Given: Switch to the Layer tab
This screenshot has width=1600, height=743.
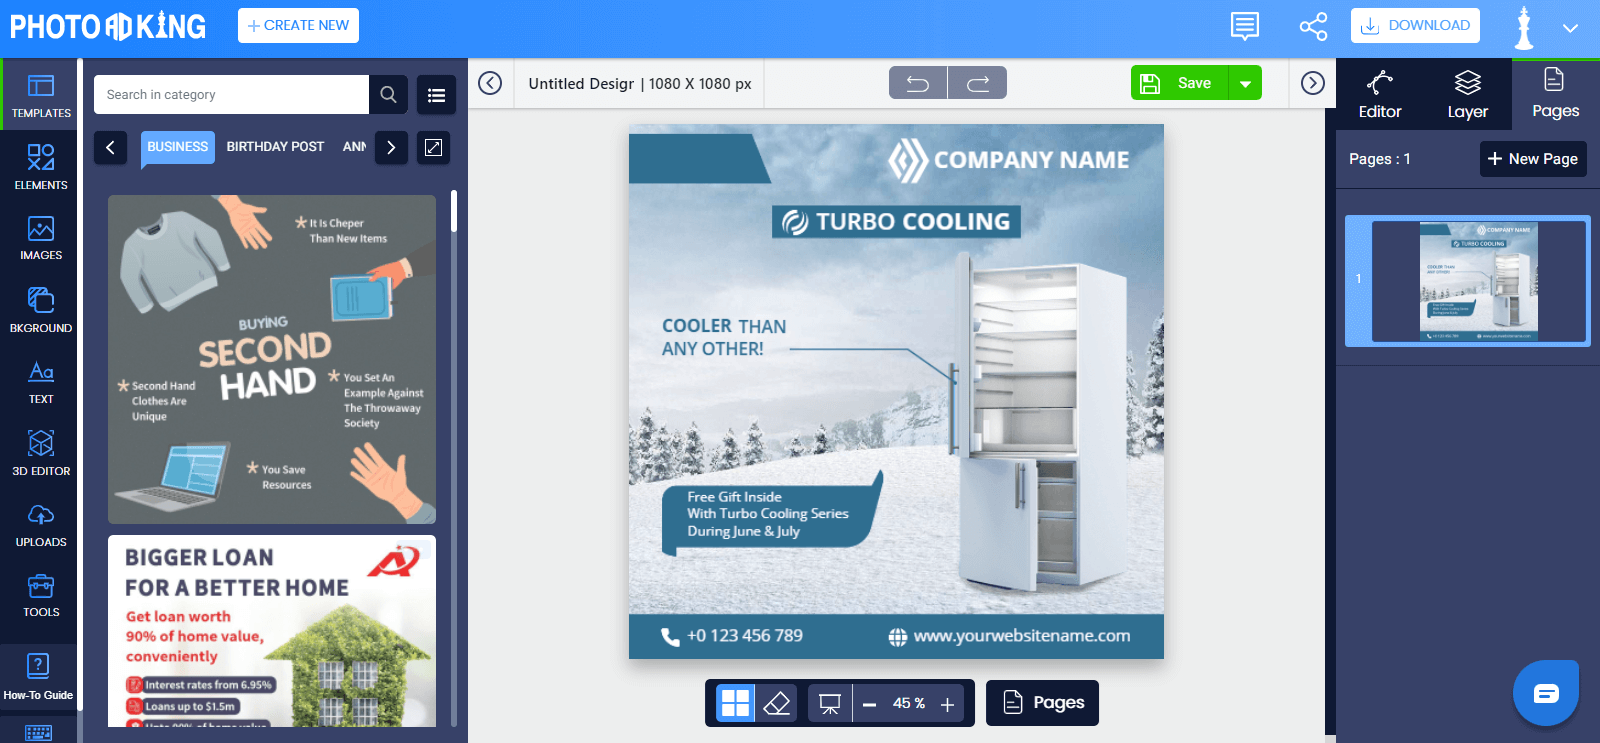Looking at the screenshot, I should [x=1467, y=95].
